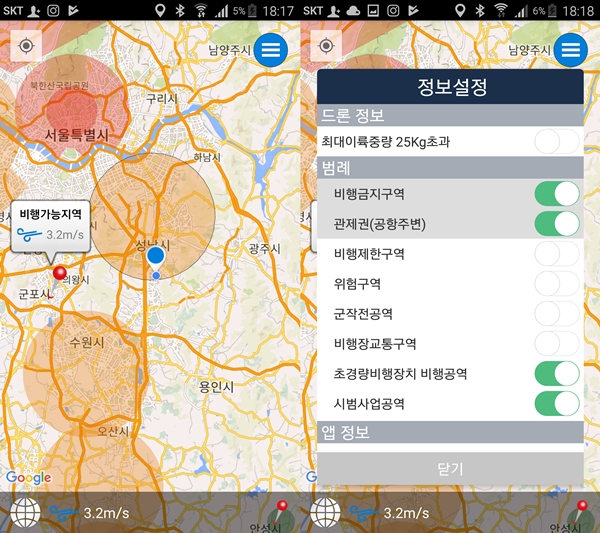This screenshot has width=600, height=533.
Task: Tap the Instagram icon in left status bar
Action: [x=53, y=10]
